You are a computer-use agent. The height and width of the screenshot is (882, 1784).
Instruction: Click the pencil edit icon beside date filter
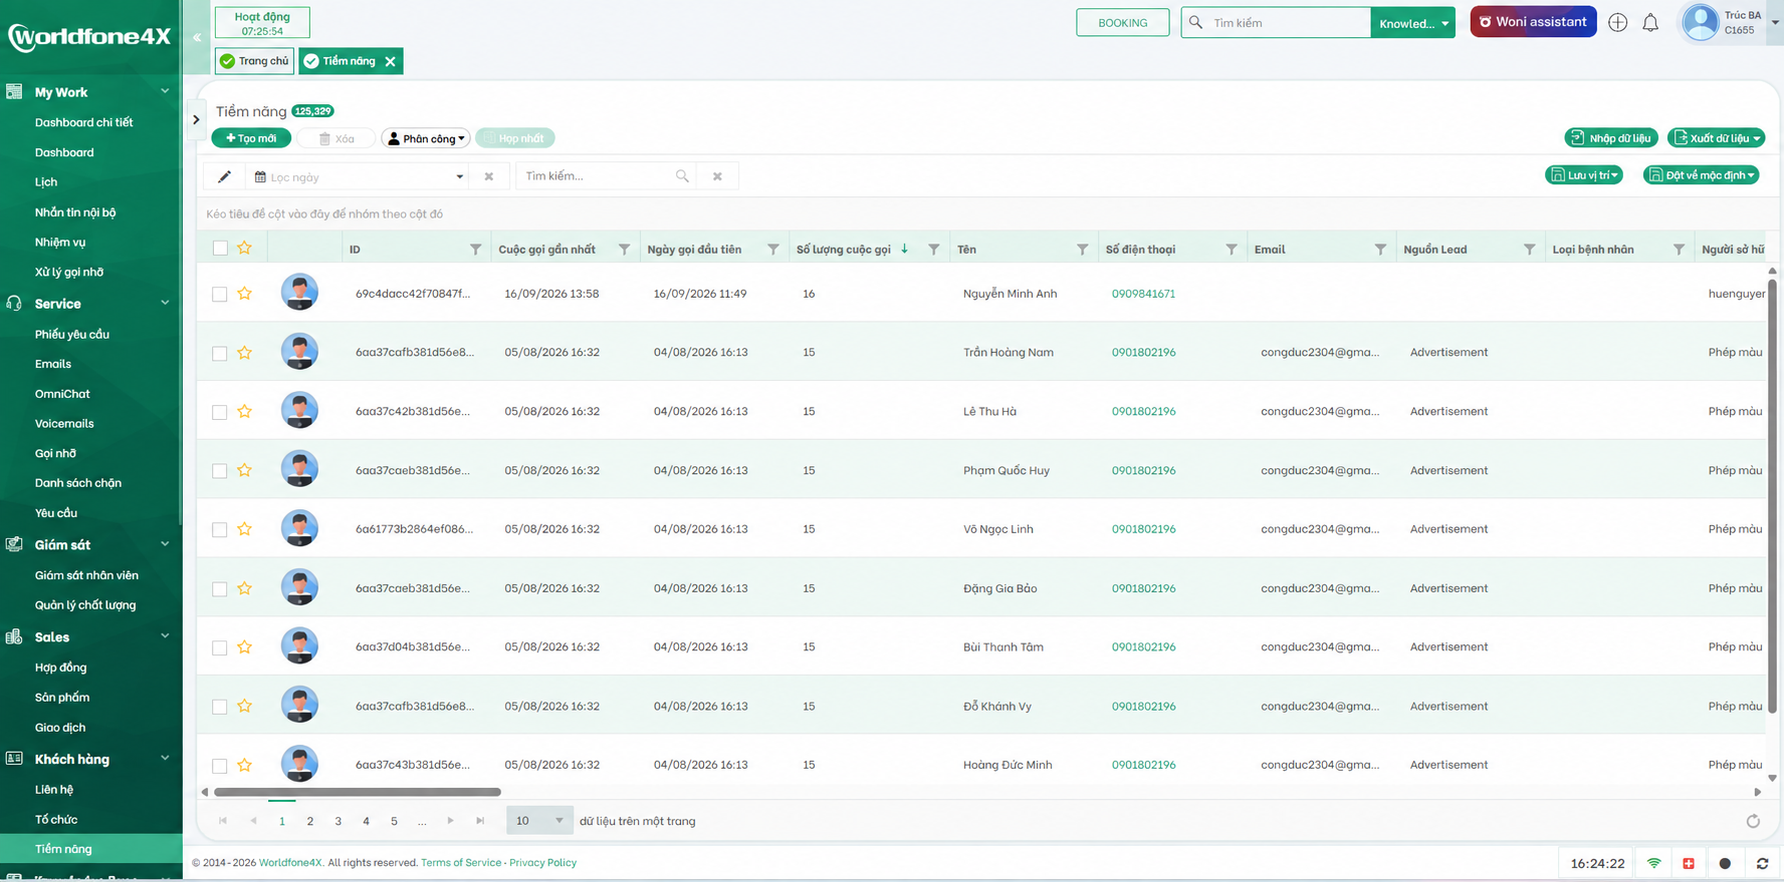coord(224,177)
